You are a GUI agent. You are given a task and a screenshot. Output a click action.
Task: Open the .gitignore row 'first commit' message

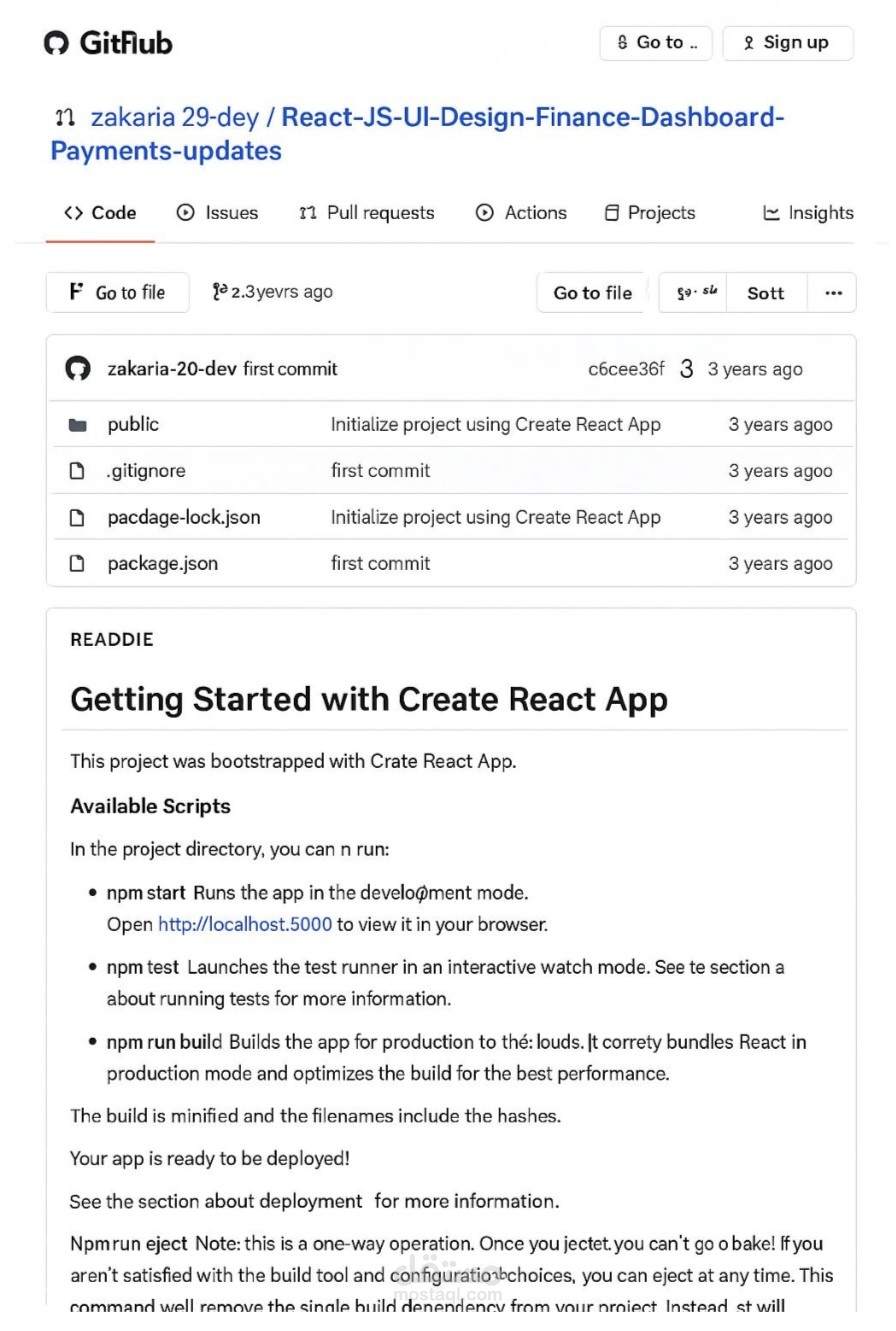(381, 471)
